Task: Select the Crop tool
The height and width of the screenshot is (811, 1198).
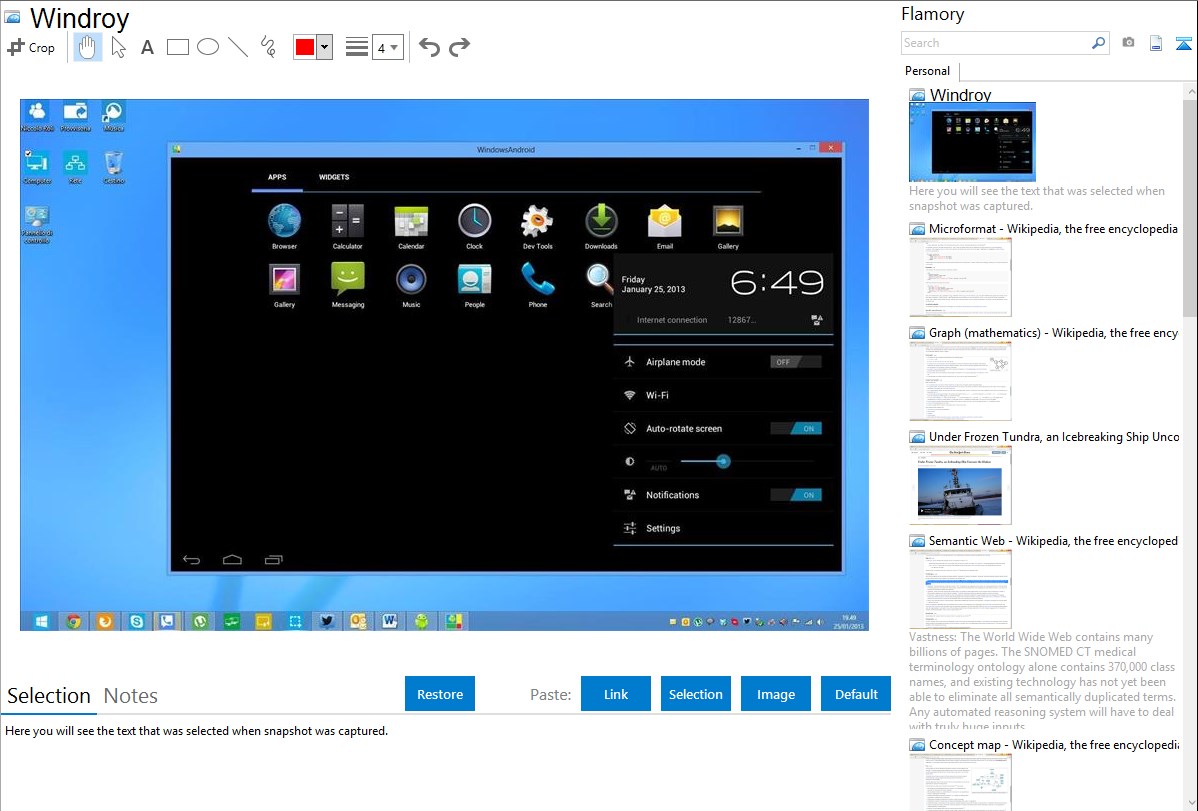Action: [x=31, y=47]
